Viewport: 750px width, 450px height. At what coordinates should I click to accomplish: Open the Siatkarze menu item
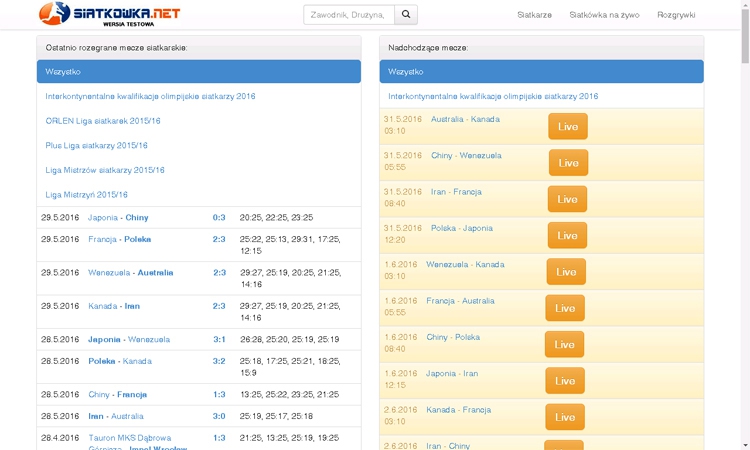[534, 15]
